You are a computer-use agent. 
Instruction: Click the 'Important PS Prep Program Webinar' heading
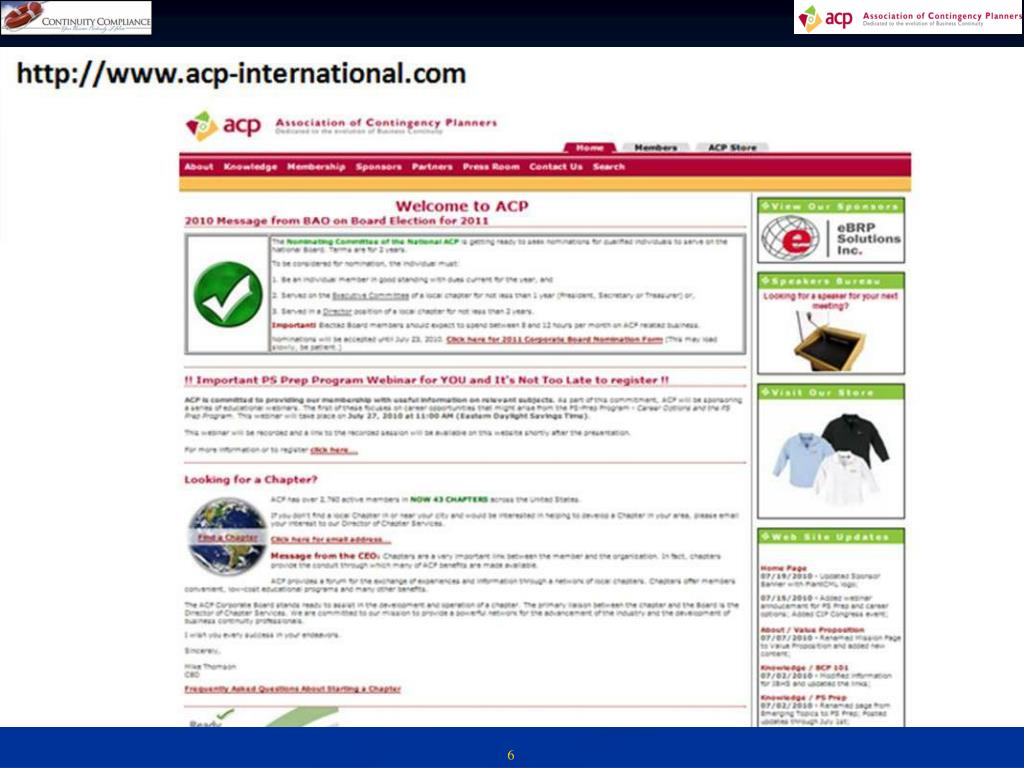point(426,380)
